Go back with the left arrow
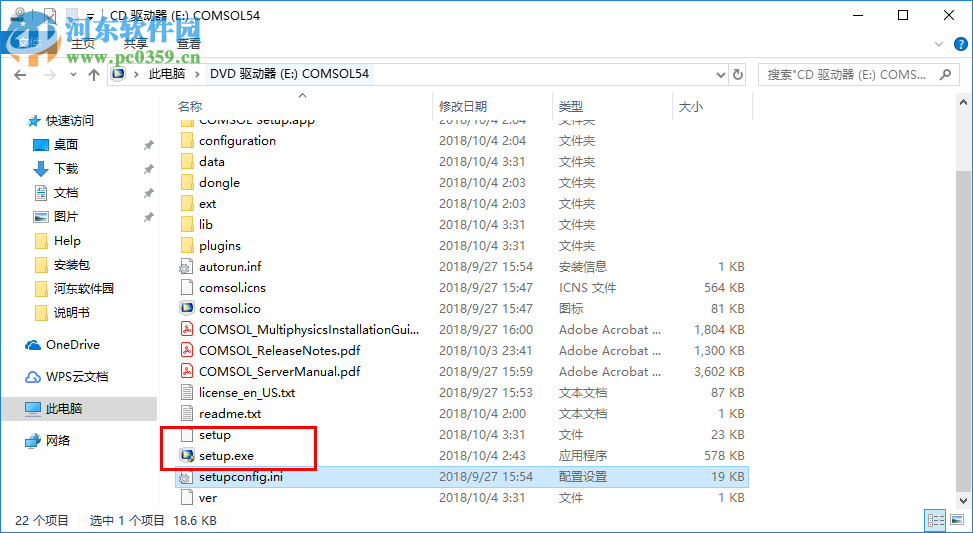Image resolution: width=973 pixels, height=533 pixels. coord(20,74)
